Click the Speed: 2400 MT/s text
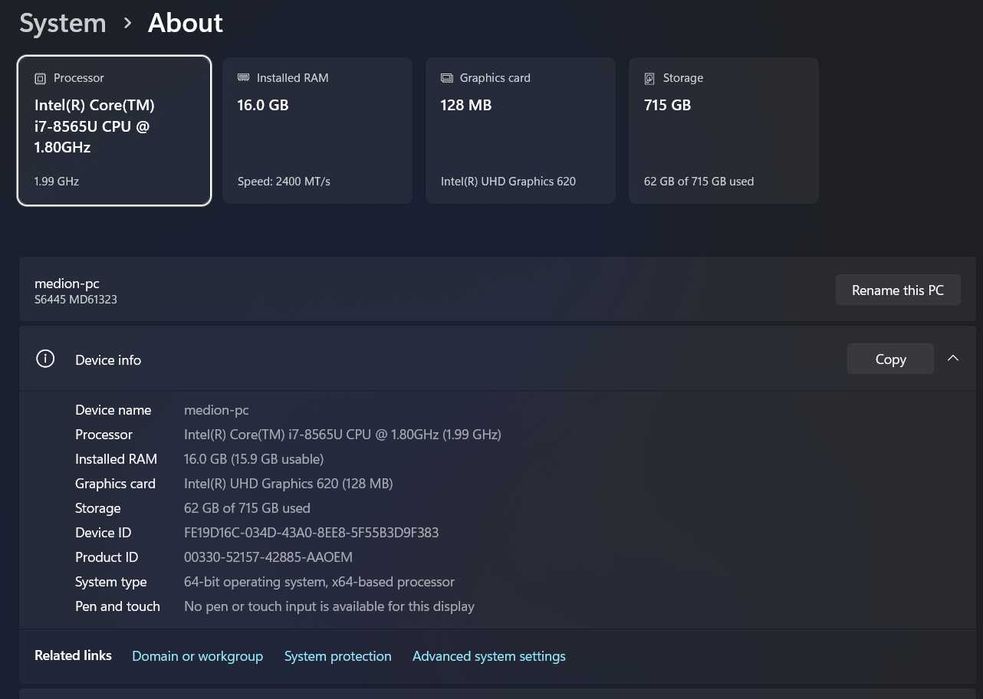 (284, 181)
